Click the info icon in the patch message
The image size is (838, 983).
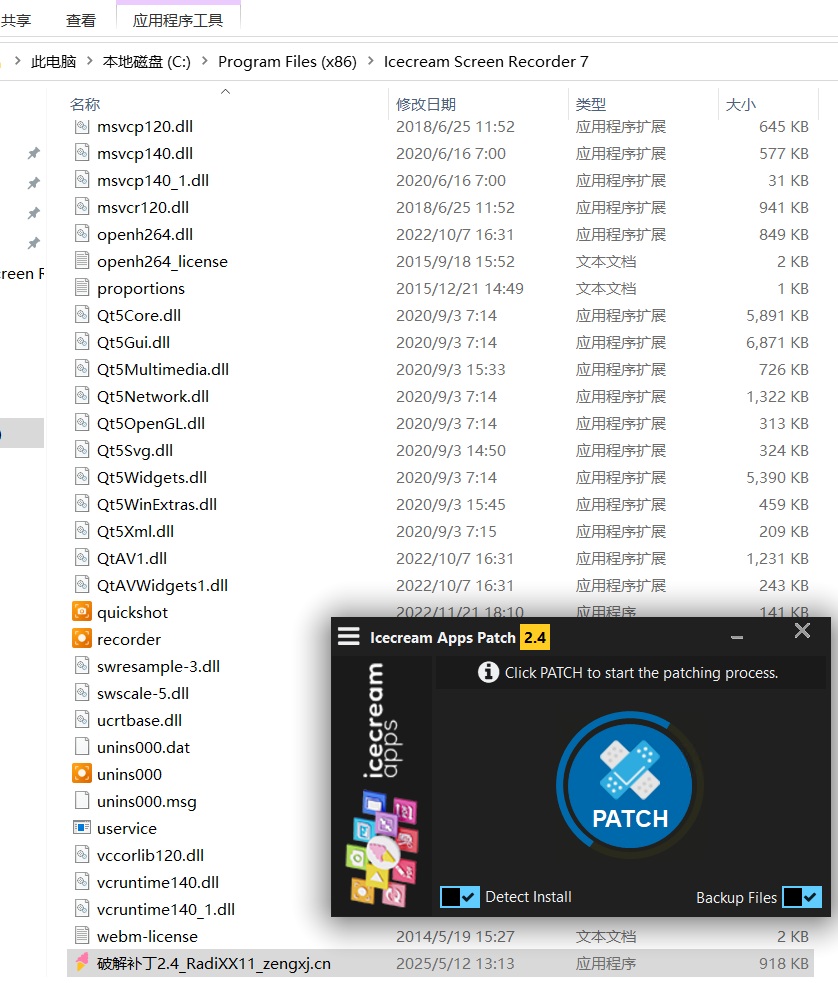(488, 672)
